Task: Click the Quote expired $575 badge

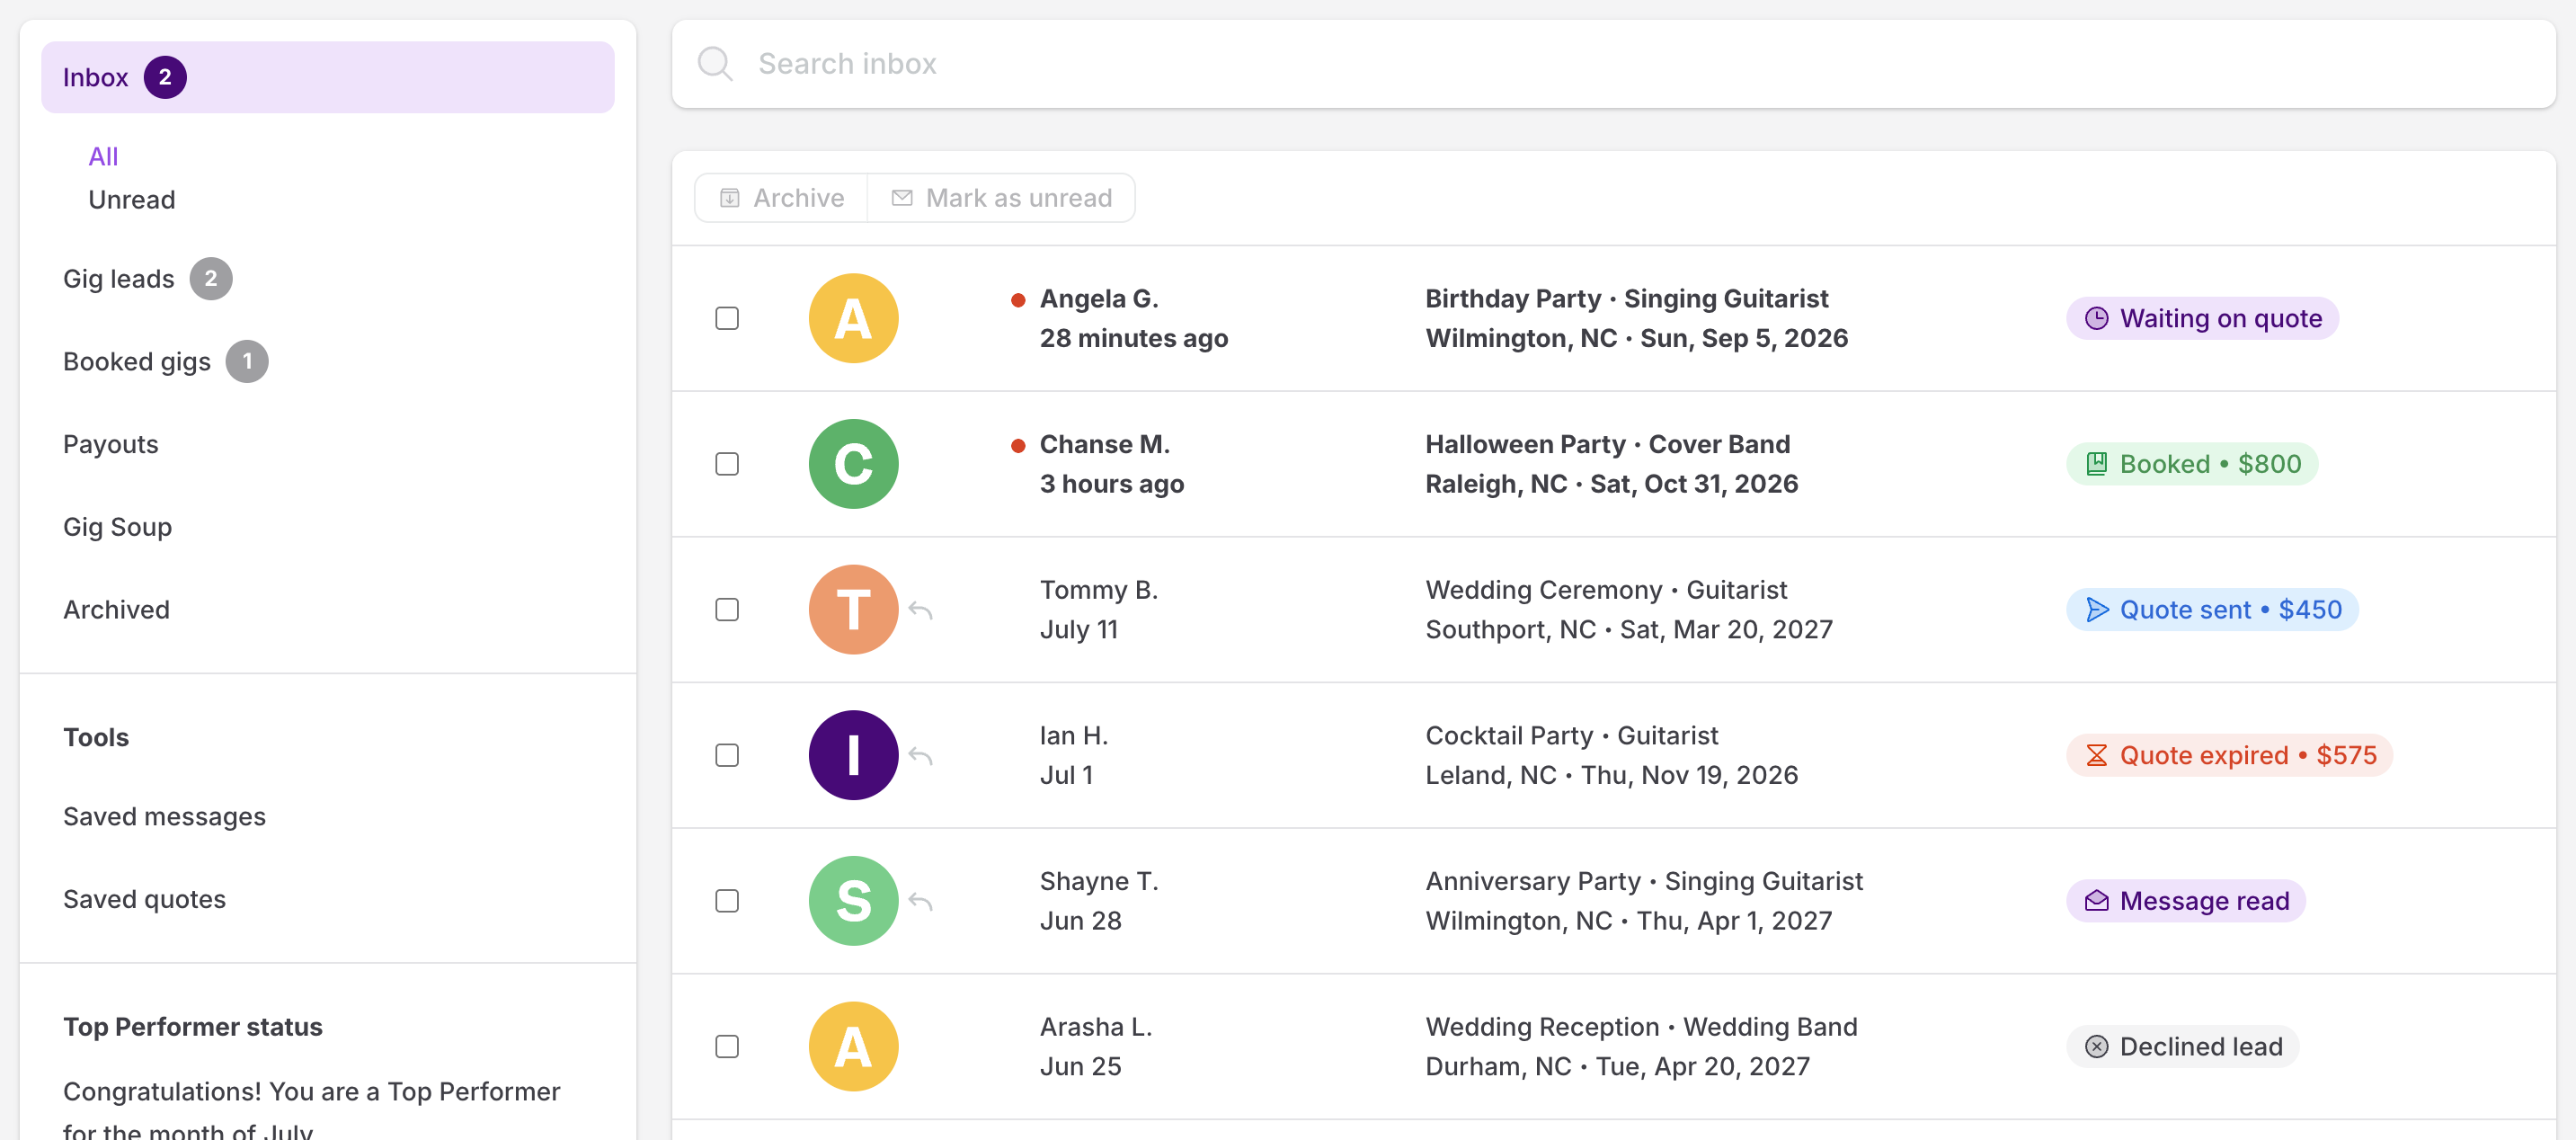Action: point(2229,755)
